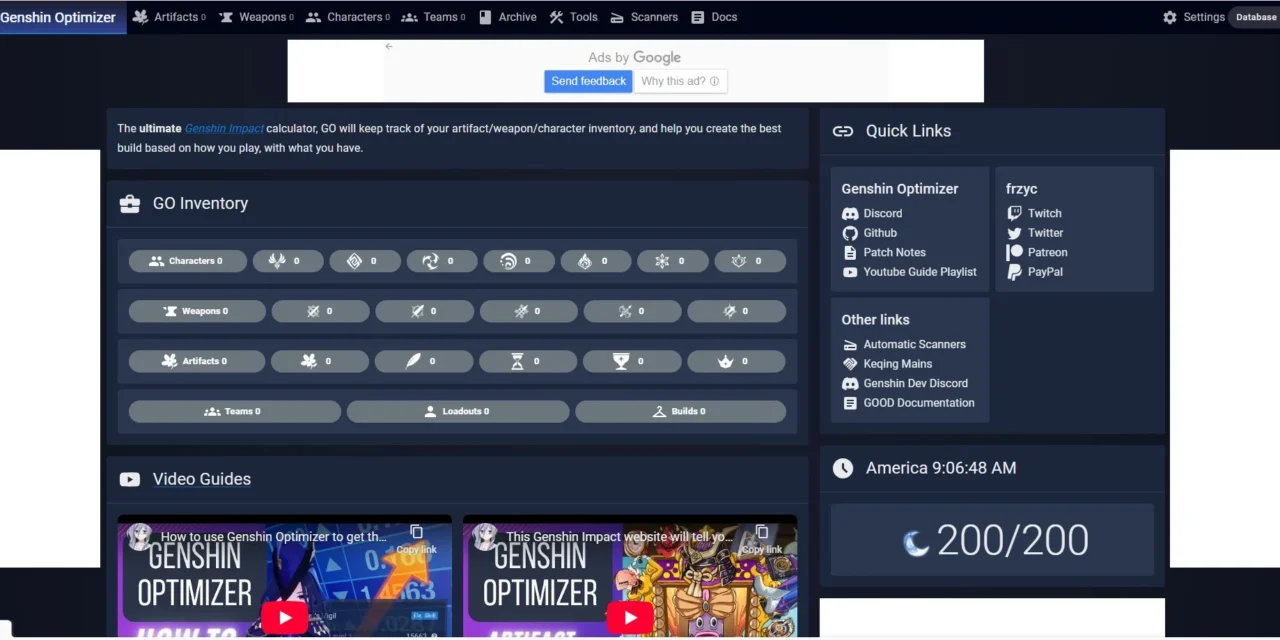This screenshot has height=640, width=1280.
Task: Select the Bow weapon type chip
Action: click(632, 311)
